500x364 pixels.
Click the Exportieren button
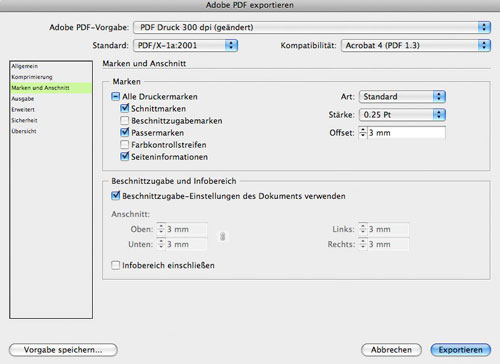click(x=461, y=350)
